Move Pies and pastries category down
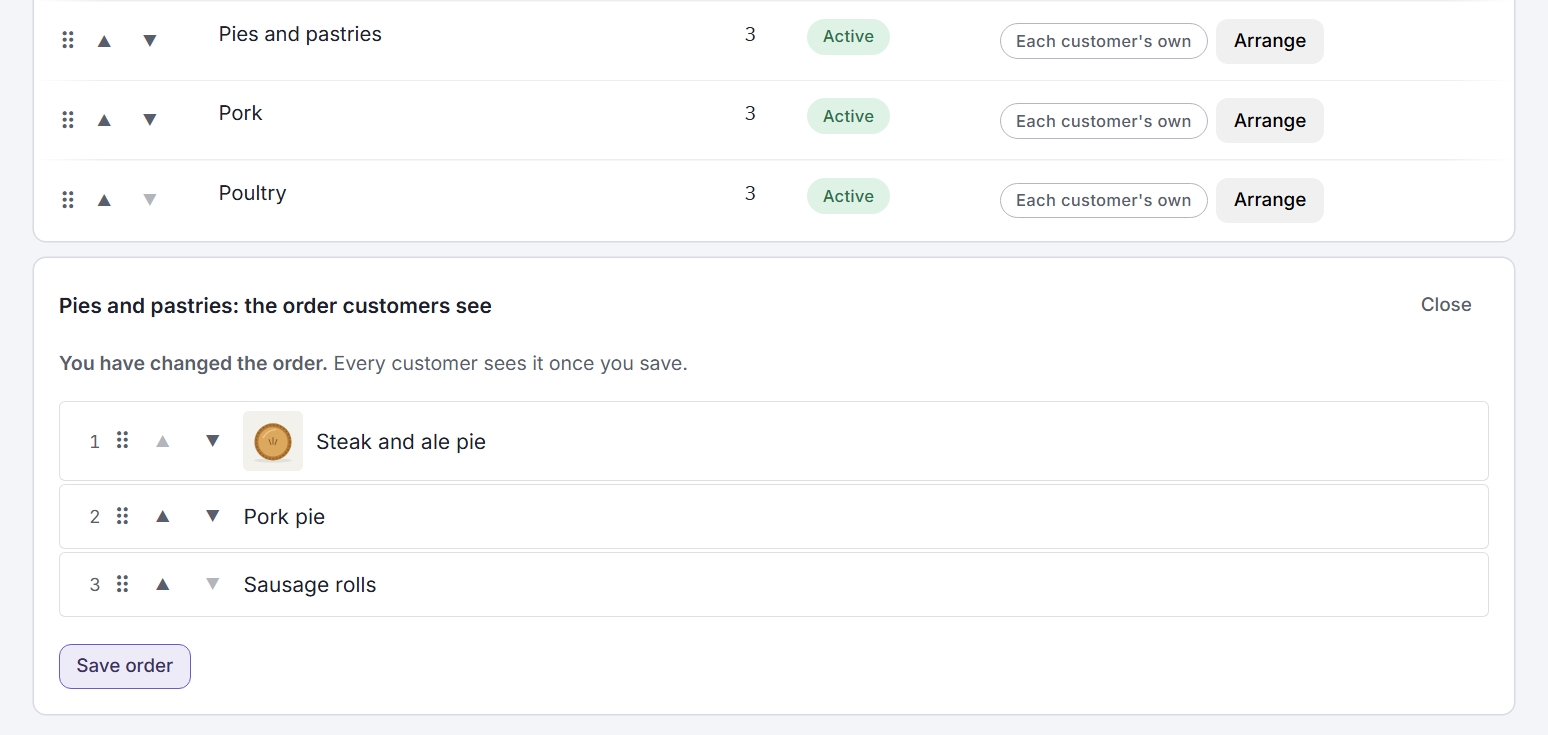 [x=150, y=41]
